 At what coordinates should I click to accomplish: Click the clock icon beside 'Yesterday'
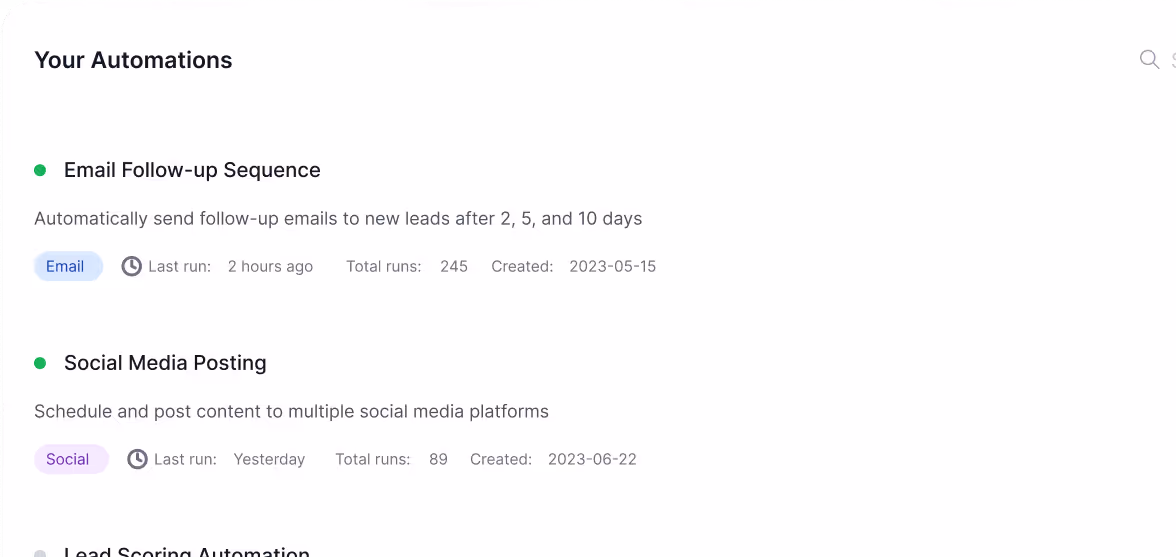[x=137, y=459]
